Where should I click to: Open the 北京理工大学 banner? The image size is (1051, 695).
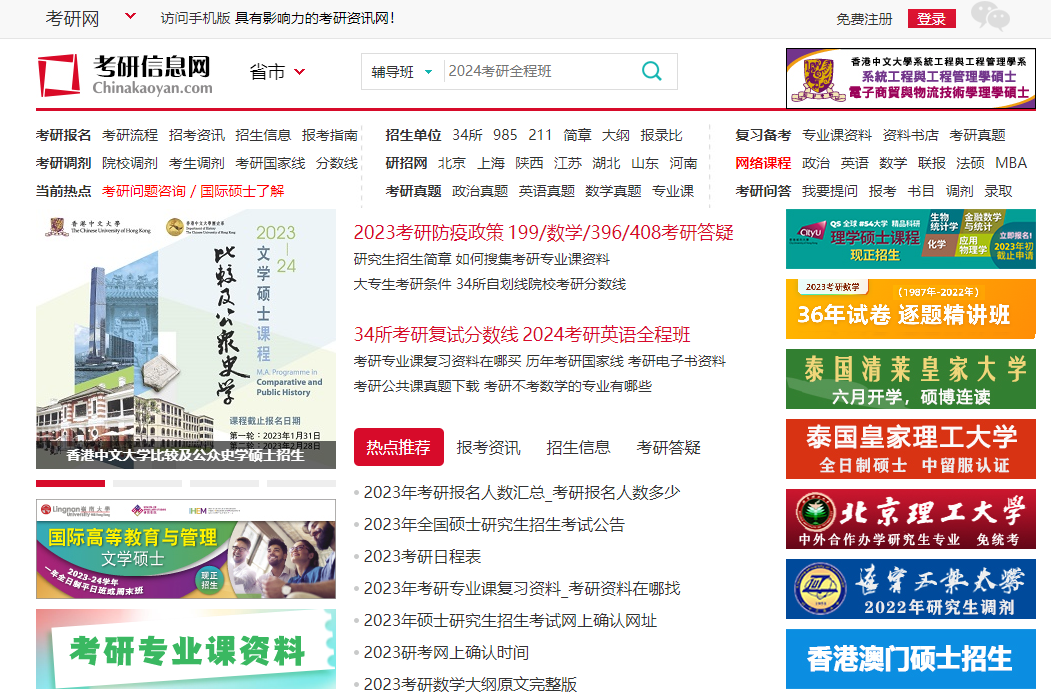(911, 519)
